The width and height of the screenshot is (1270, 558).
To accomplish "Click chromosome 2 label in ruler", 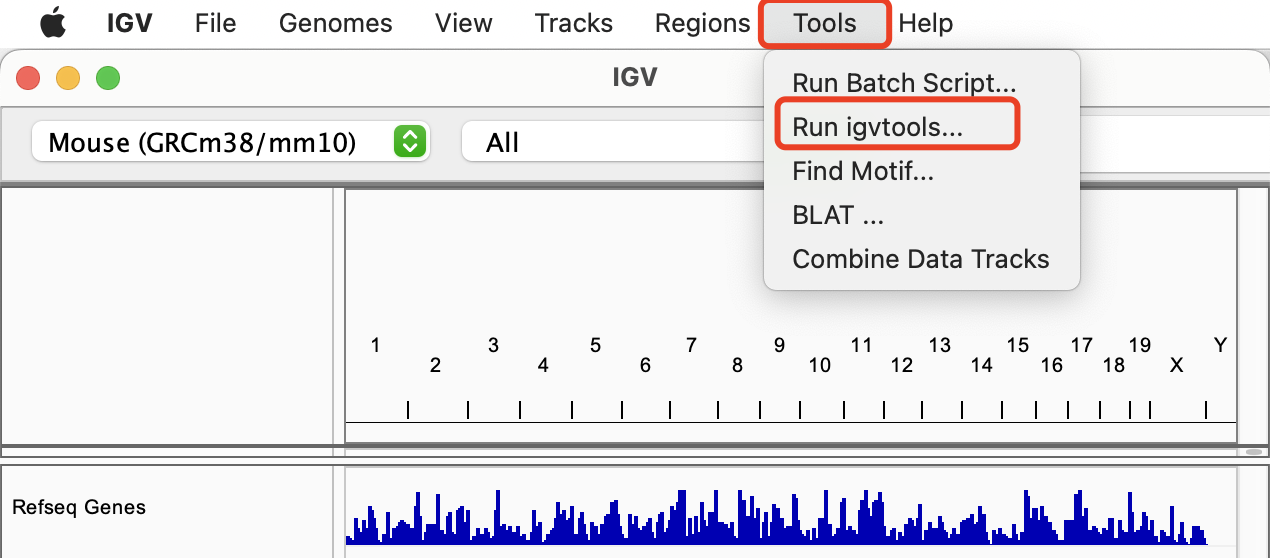I will click(x=435, y=365).
